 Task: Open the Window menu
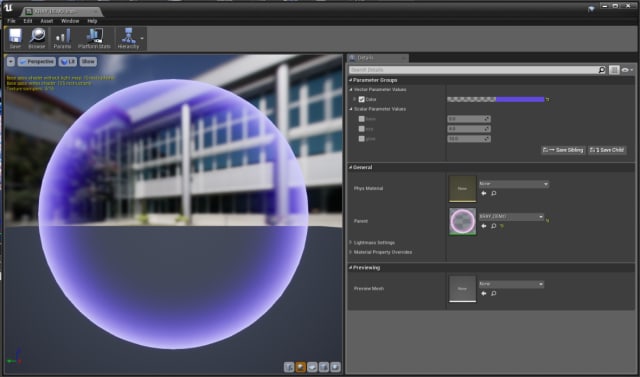click(x=70, y=21)
